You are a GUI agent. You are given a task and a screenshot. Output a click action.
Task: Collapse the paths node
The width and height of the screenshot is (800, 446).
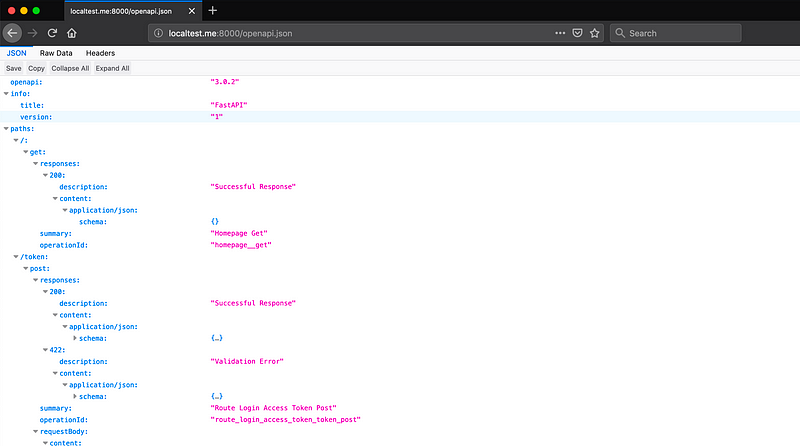(x=6, y=129)
